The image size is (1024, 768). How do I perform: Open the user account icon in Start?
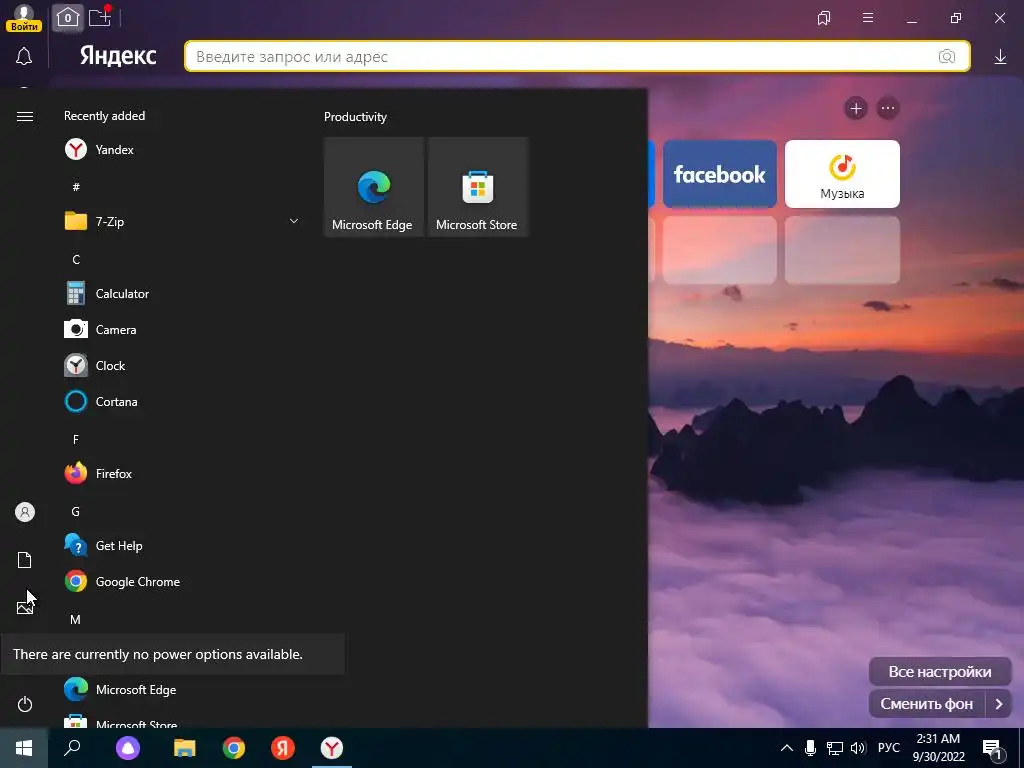pyautogui.click(x=25, y=512)
